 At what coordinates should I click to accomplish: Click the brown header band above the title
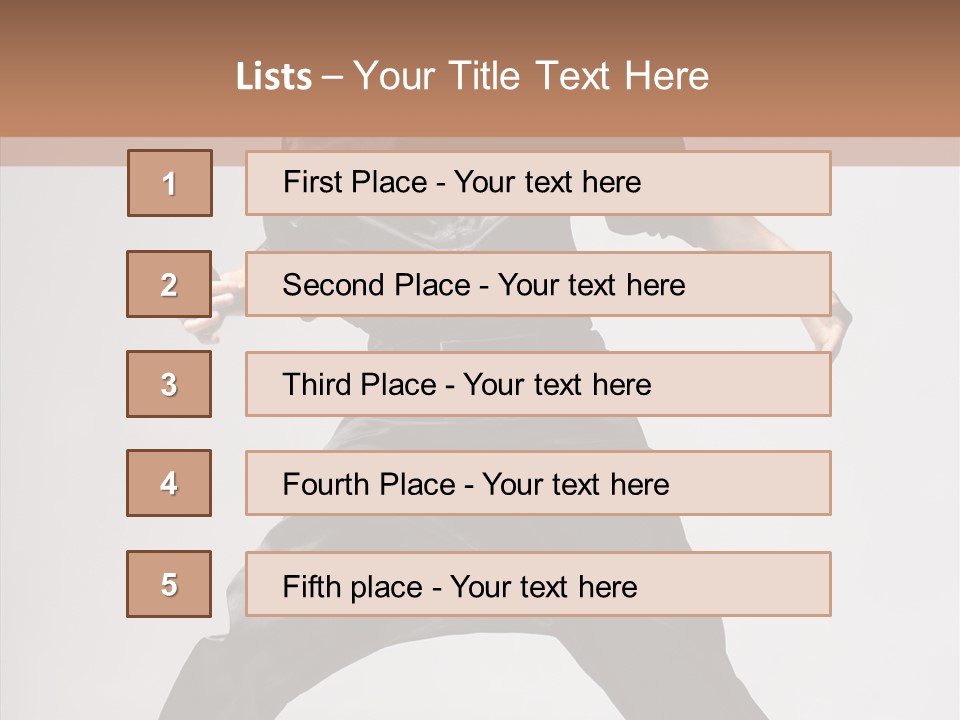coord(480,24)
